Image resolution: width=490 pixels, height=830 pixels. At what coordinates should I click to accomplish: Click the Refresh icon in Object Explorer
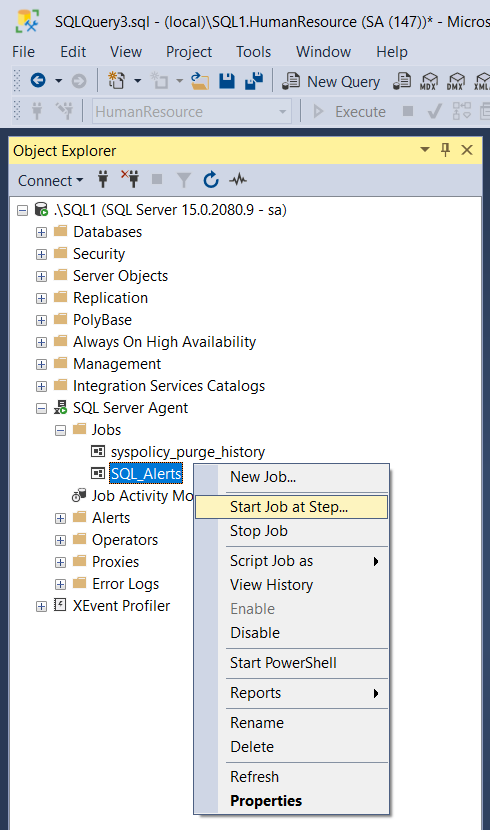[x=211, y=180]
